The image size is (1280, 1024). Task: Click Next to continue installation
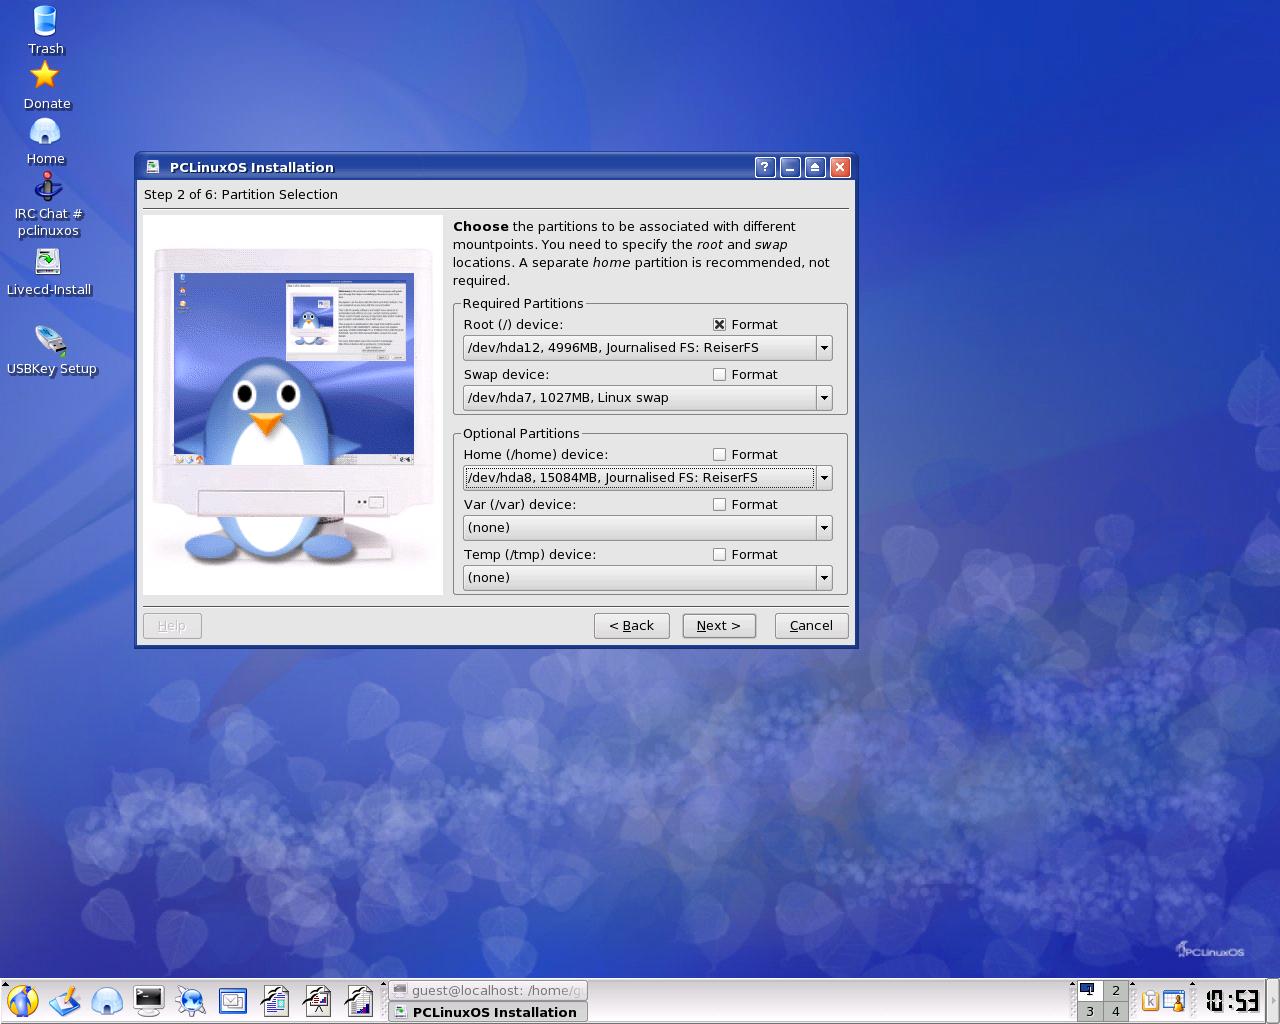click(x=719, y=626)
